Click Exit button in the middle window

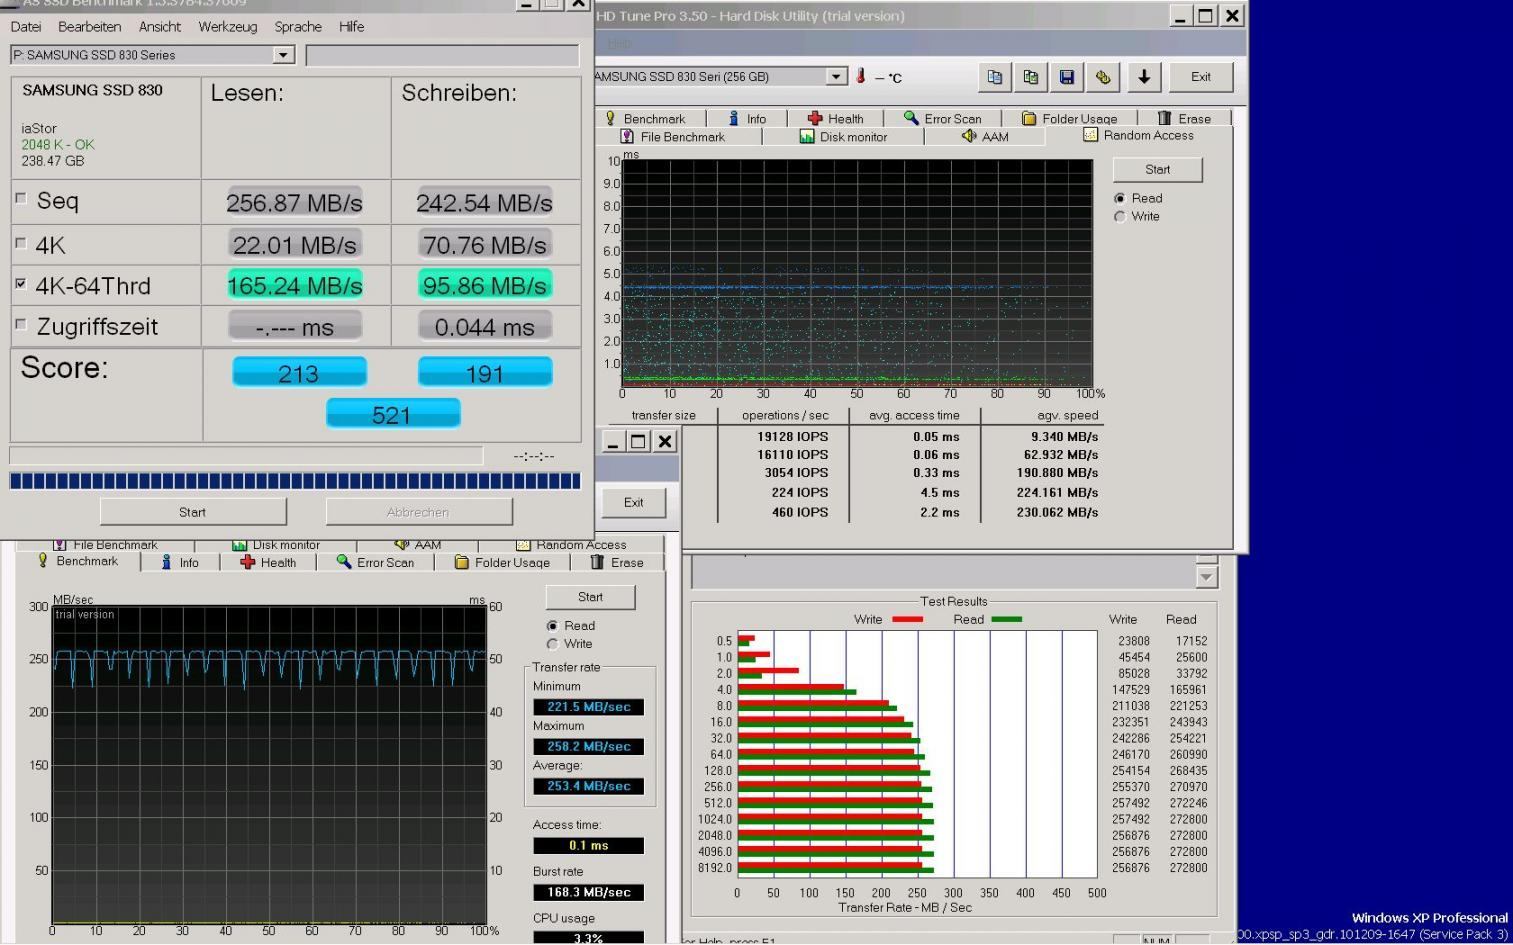pos(634,503)
